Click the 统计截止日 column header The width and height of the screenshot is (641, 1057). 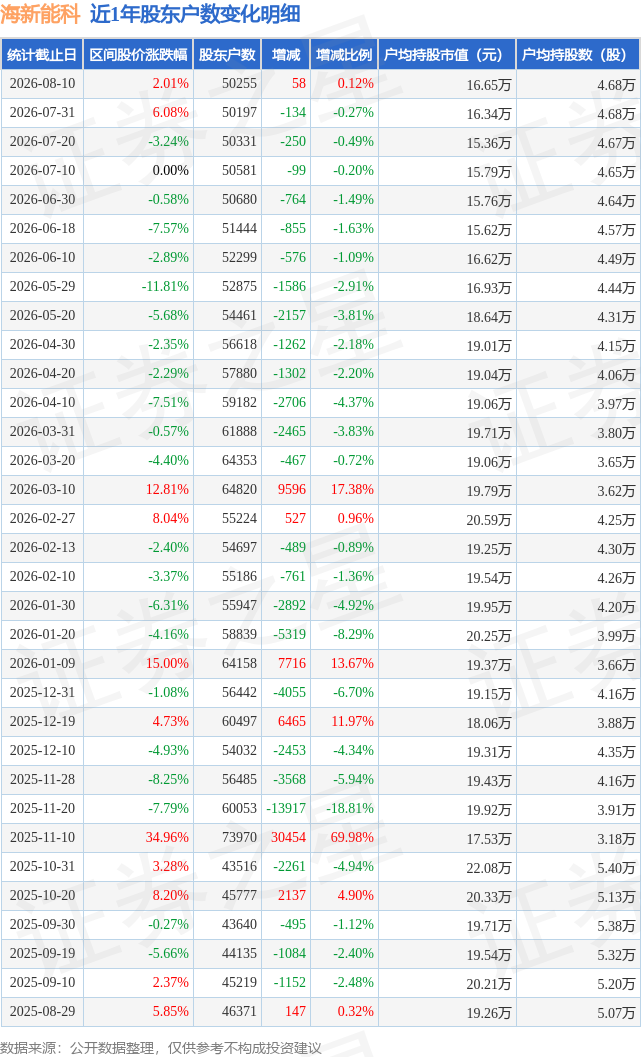click(x=42, y=55)
